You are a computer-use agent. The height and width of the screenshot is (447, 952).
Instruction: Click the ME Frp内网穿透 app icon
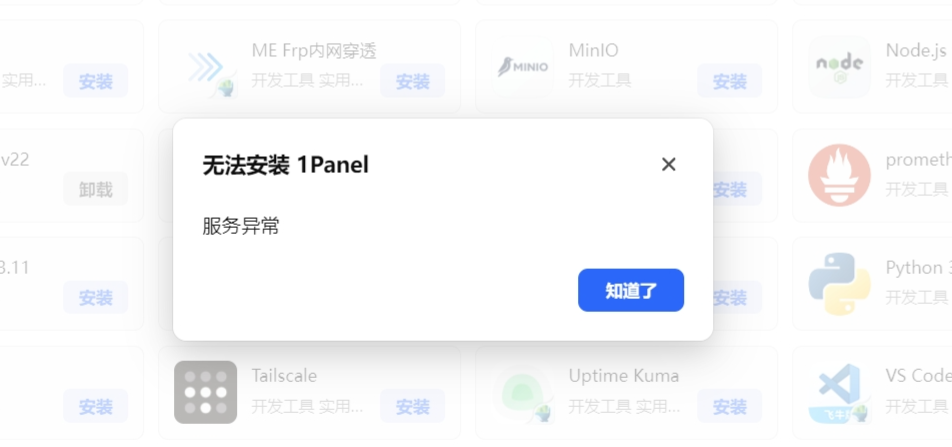[206, 67]
